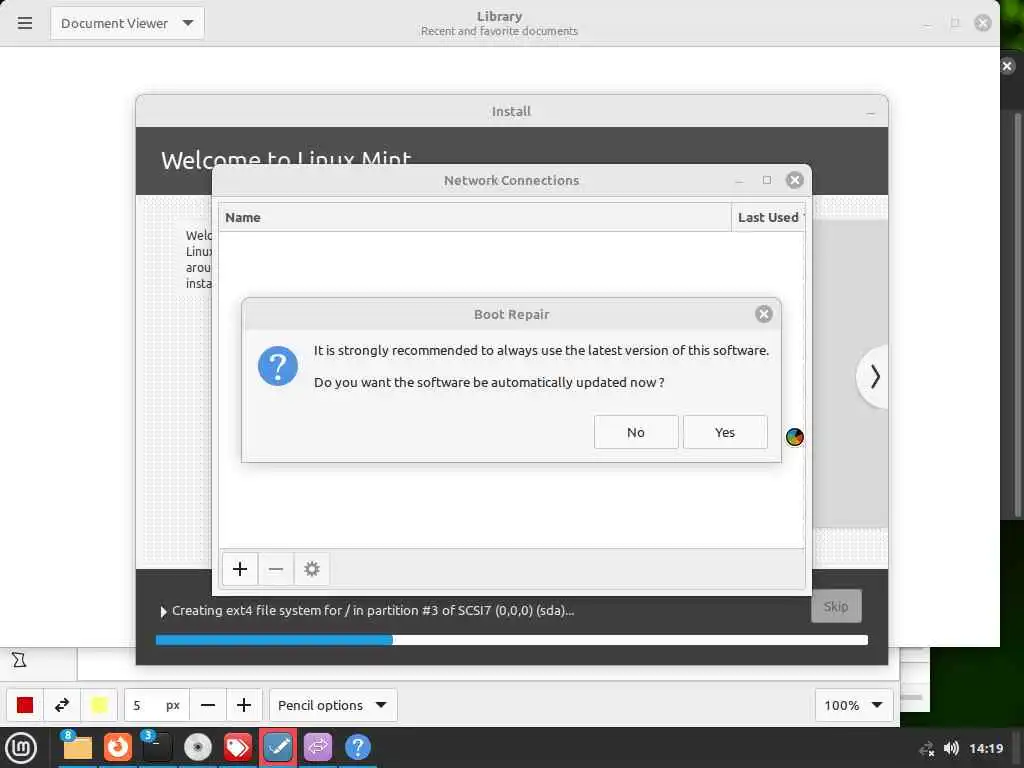
Task: Open the volume control tray icon
Action: [x=952, y=748]
